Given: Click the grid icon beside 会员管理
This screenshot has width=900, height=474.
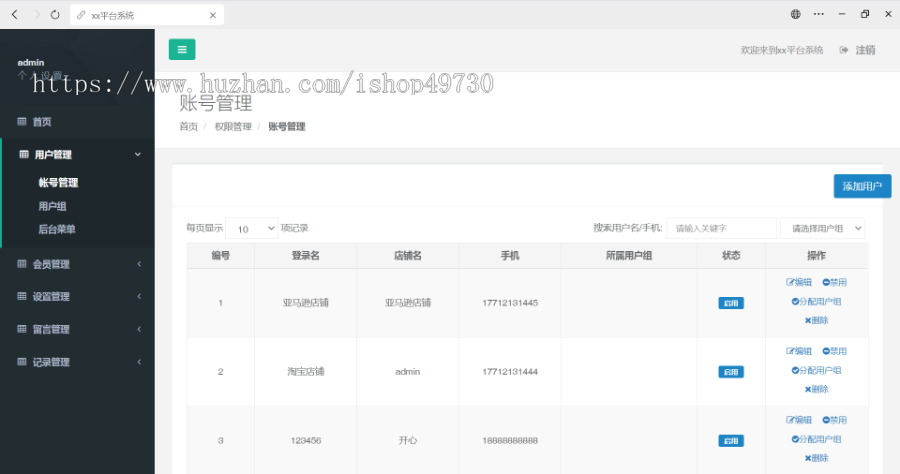Looking at the screenshot, I should (x=22, y=263).
